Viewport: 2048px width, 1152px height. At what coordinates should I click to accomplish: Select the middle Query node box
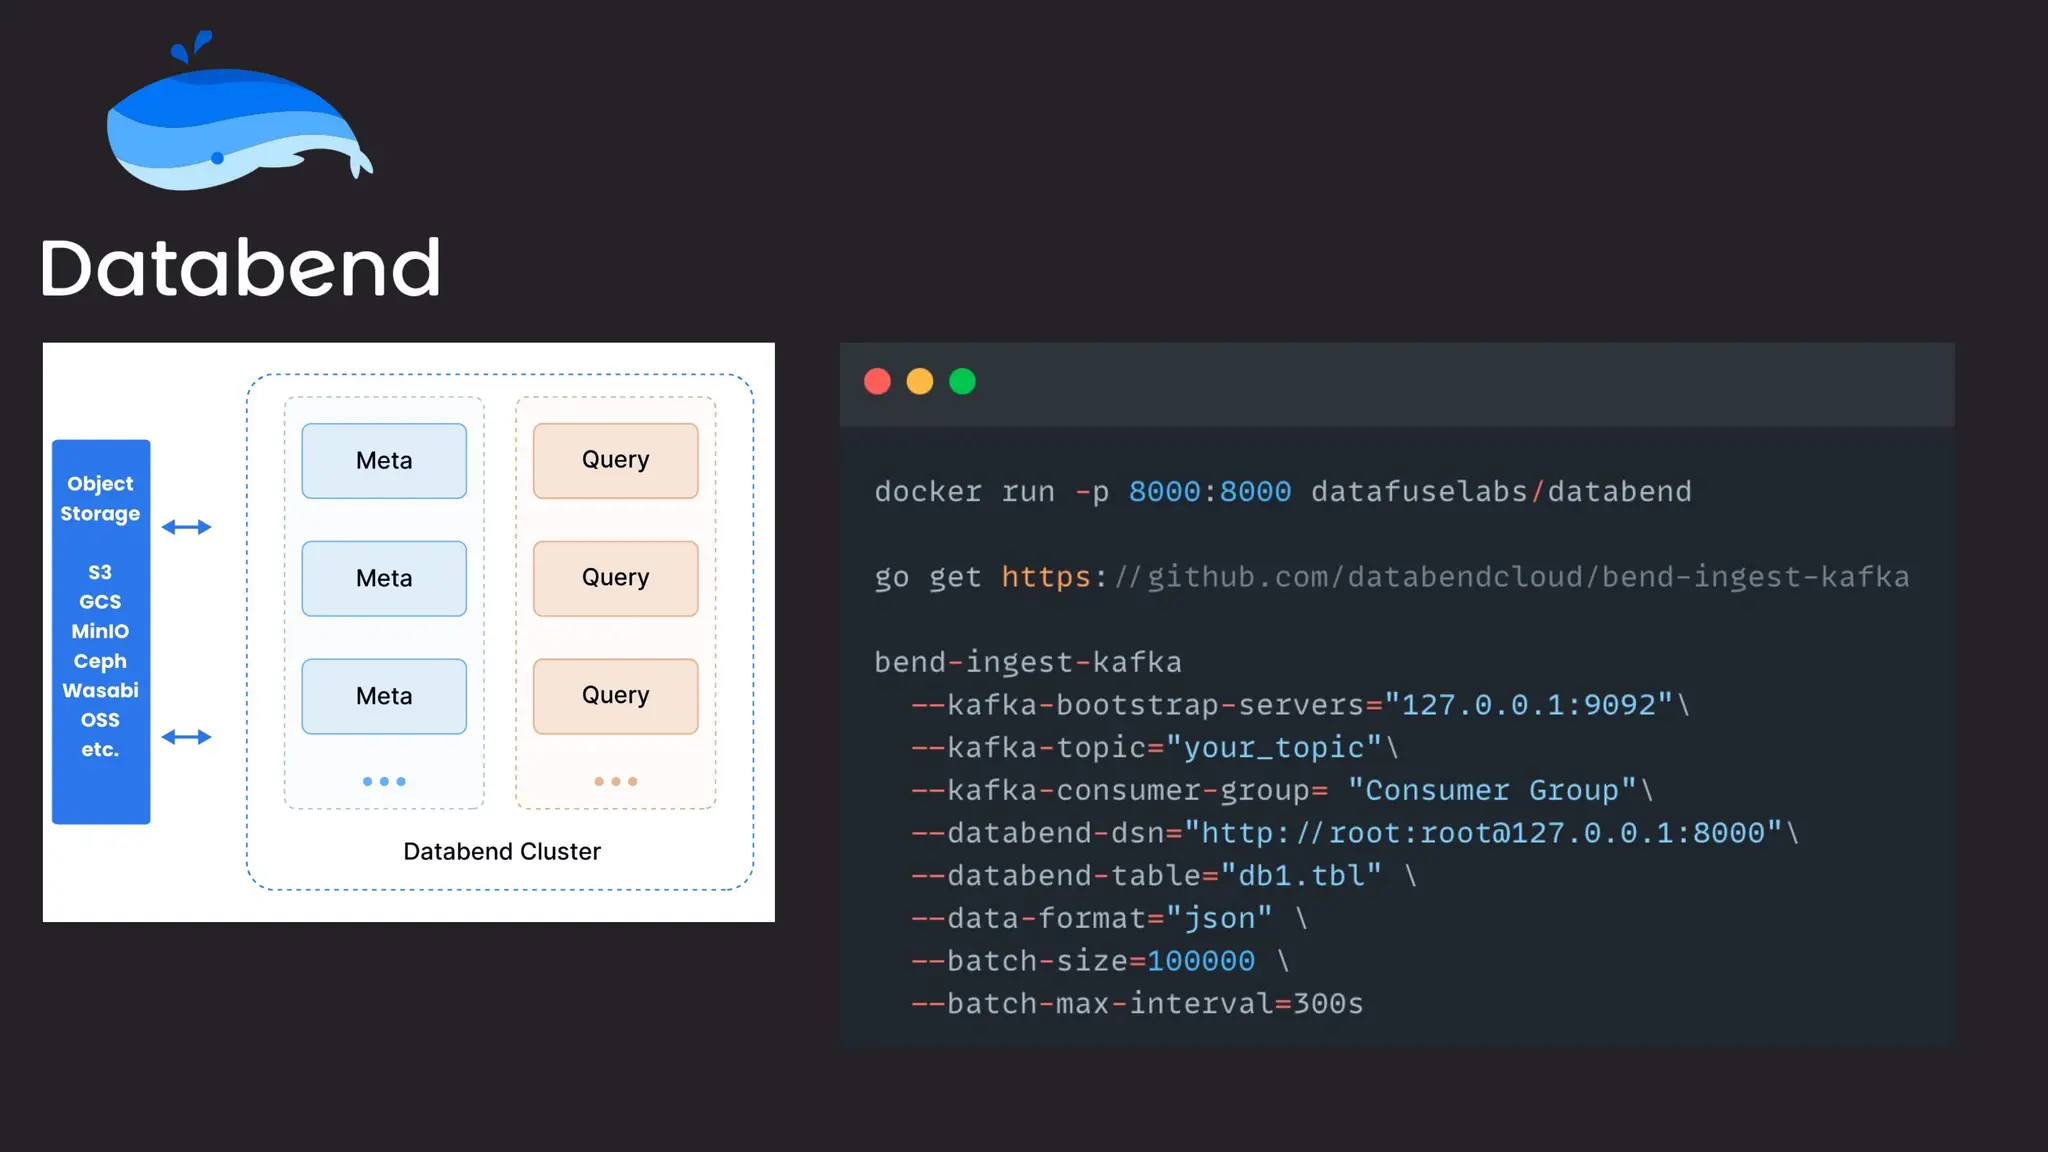point(615,578)
